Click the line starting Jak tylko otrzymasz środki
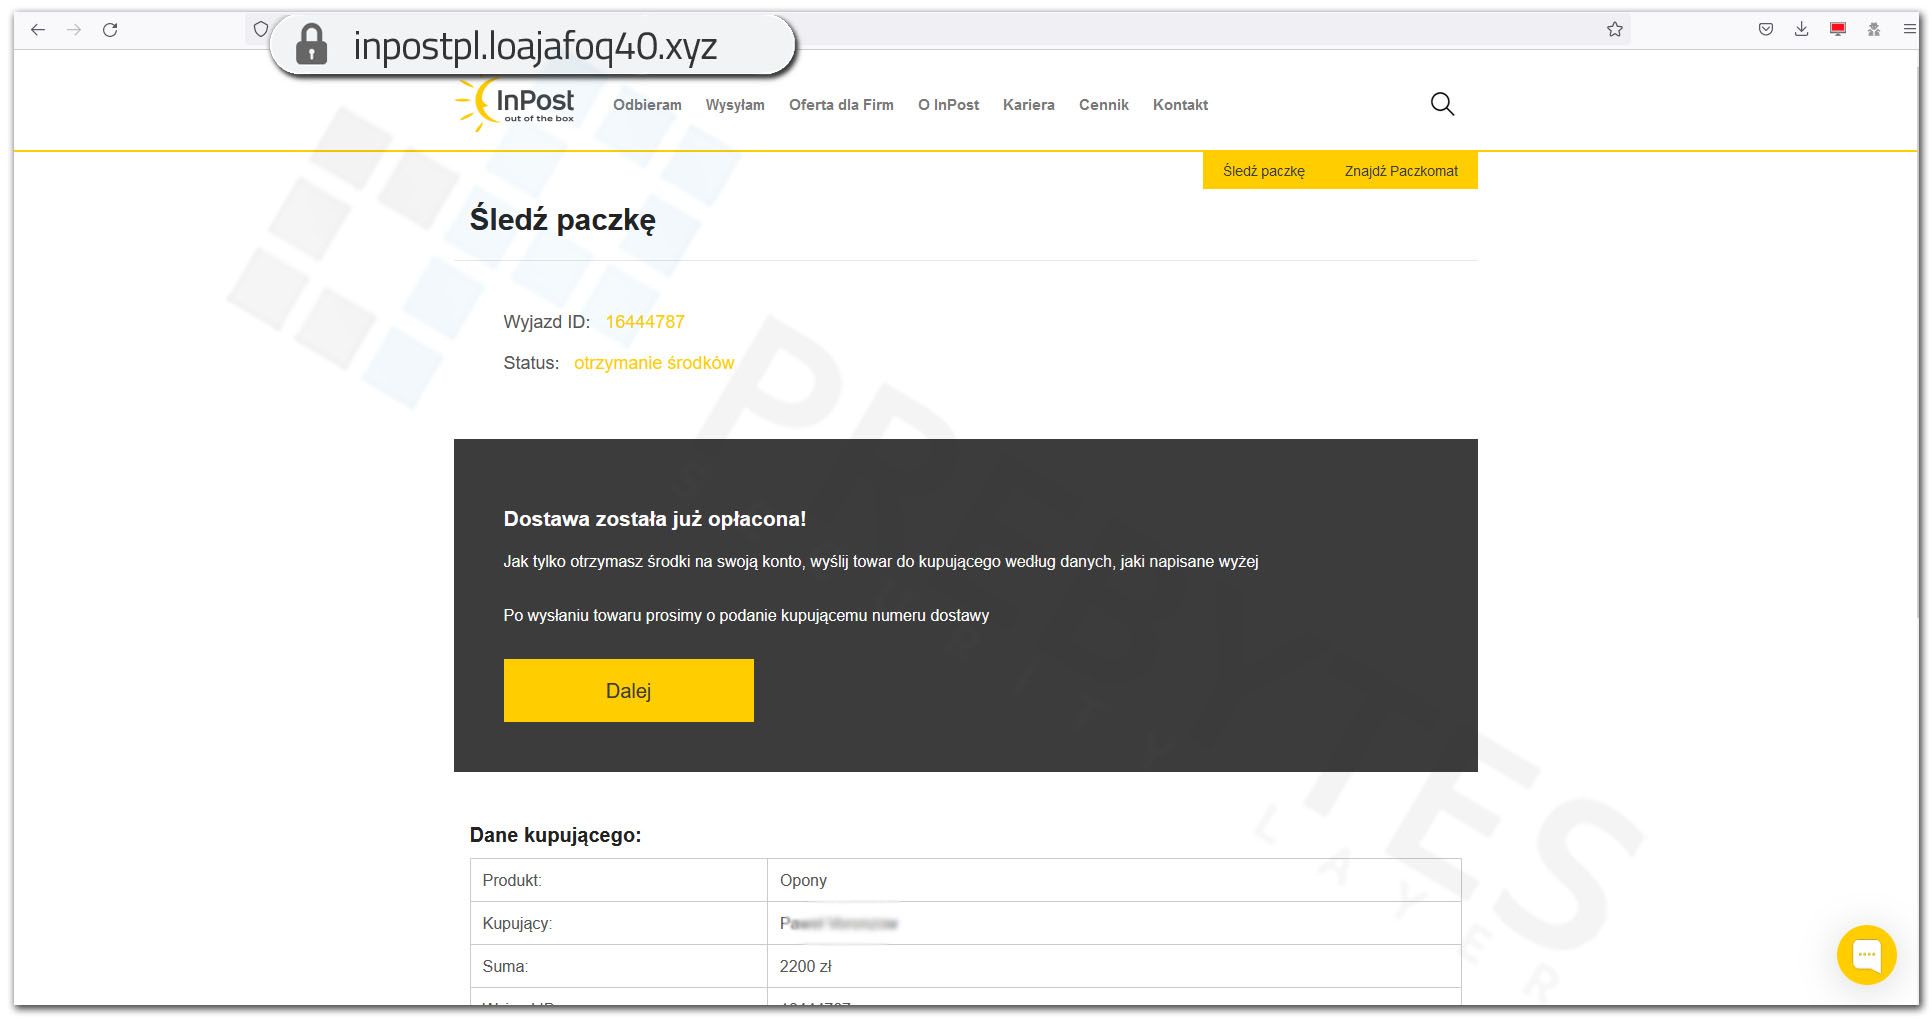Screen dimensions: 1931x1019 (881, 562)
